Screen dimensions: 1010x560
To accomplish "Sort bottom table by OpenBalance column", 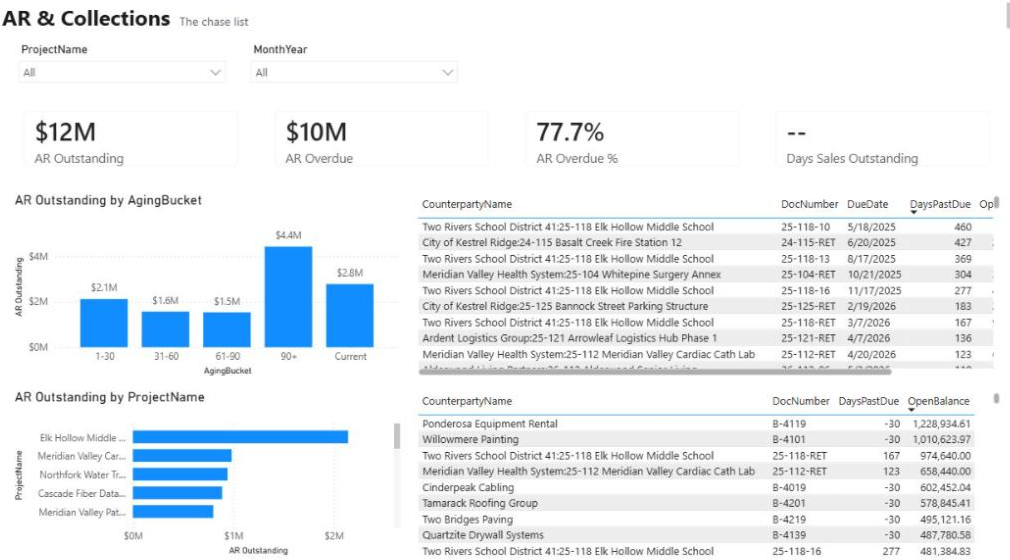I will pyautogui.click(x=939, y=401).
